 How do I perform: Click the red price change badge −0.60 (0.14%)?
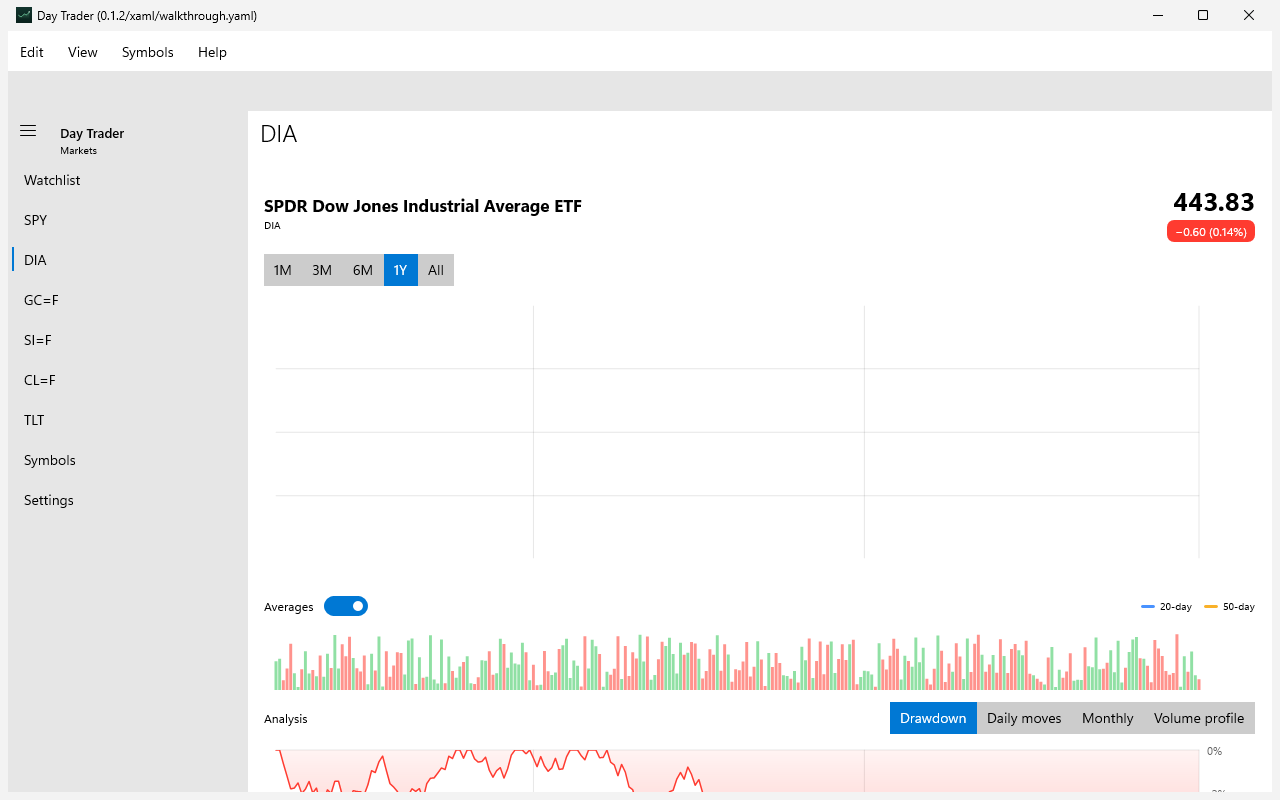[x=1211, y=231]
